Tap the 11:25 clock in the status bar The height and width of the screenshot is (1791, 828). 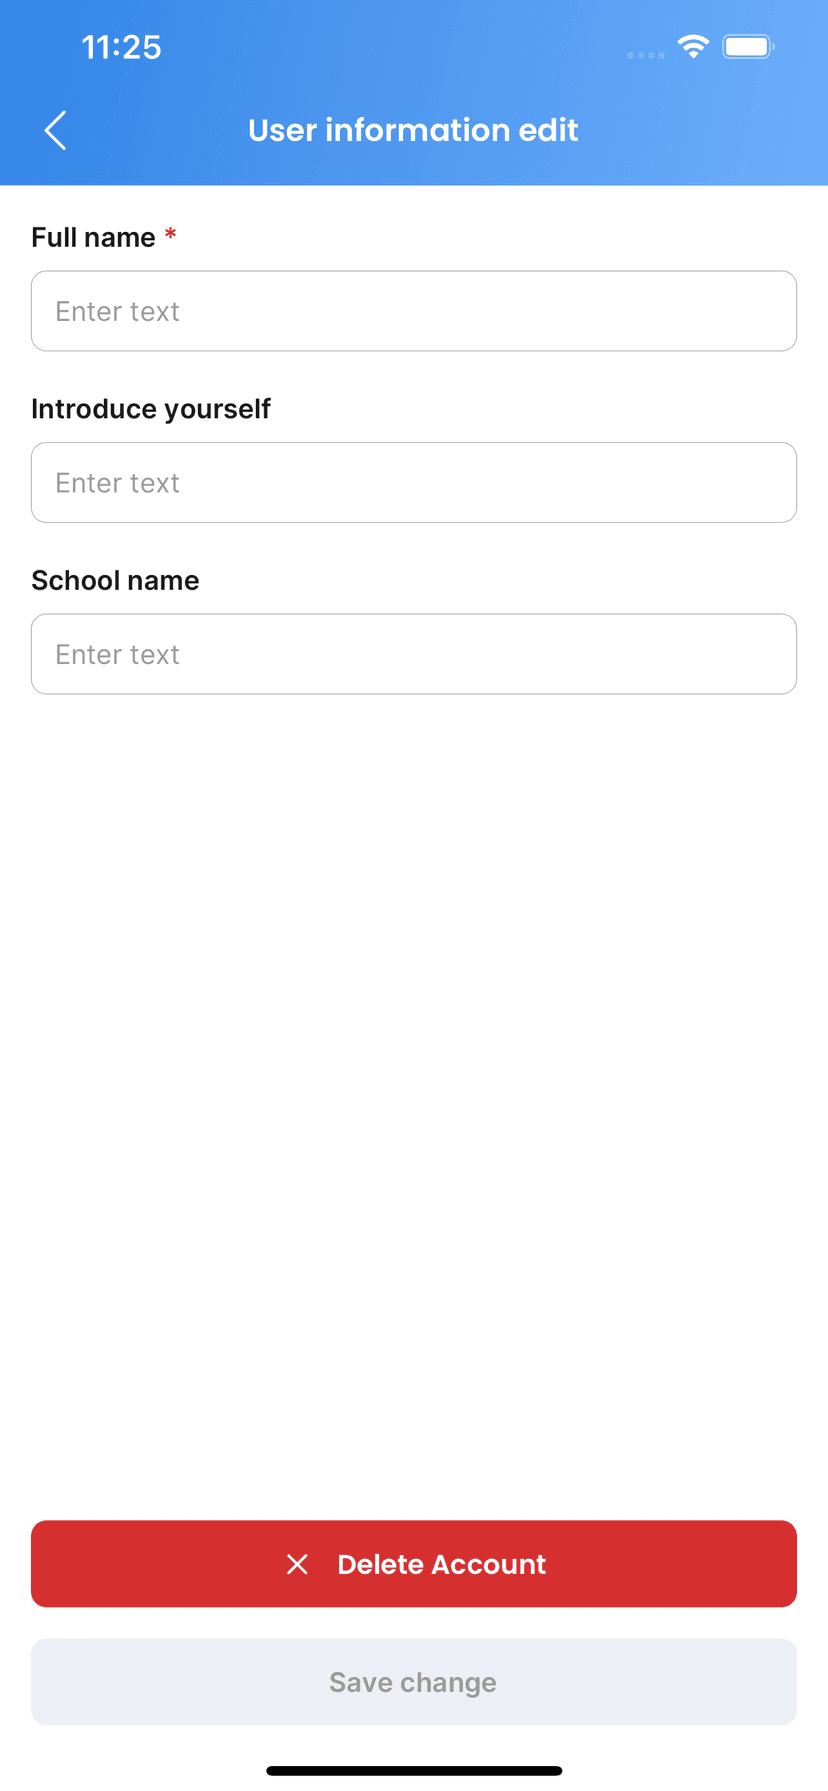click(121, 47)
